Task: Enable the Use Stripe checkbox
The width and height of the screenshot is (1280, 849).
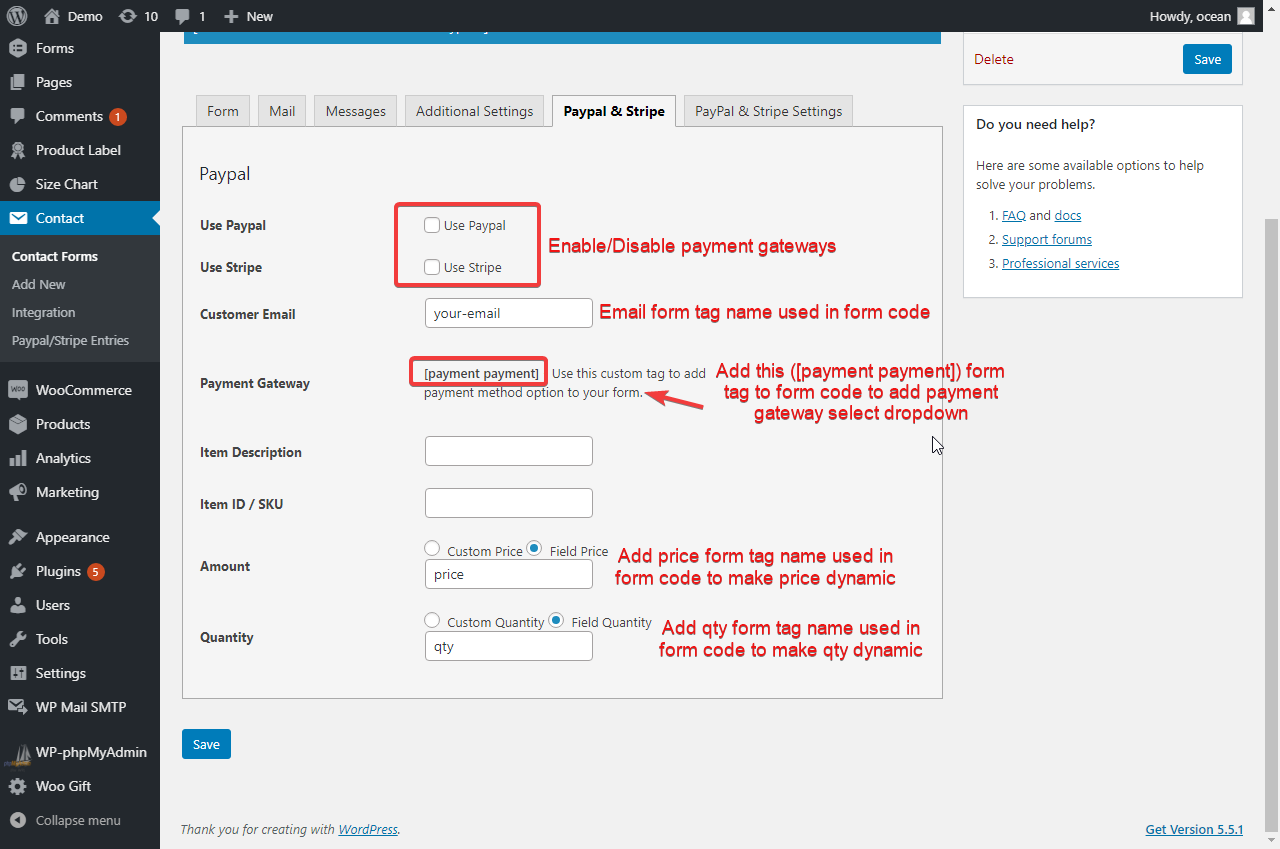Action: [432, 267]
